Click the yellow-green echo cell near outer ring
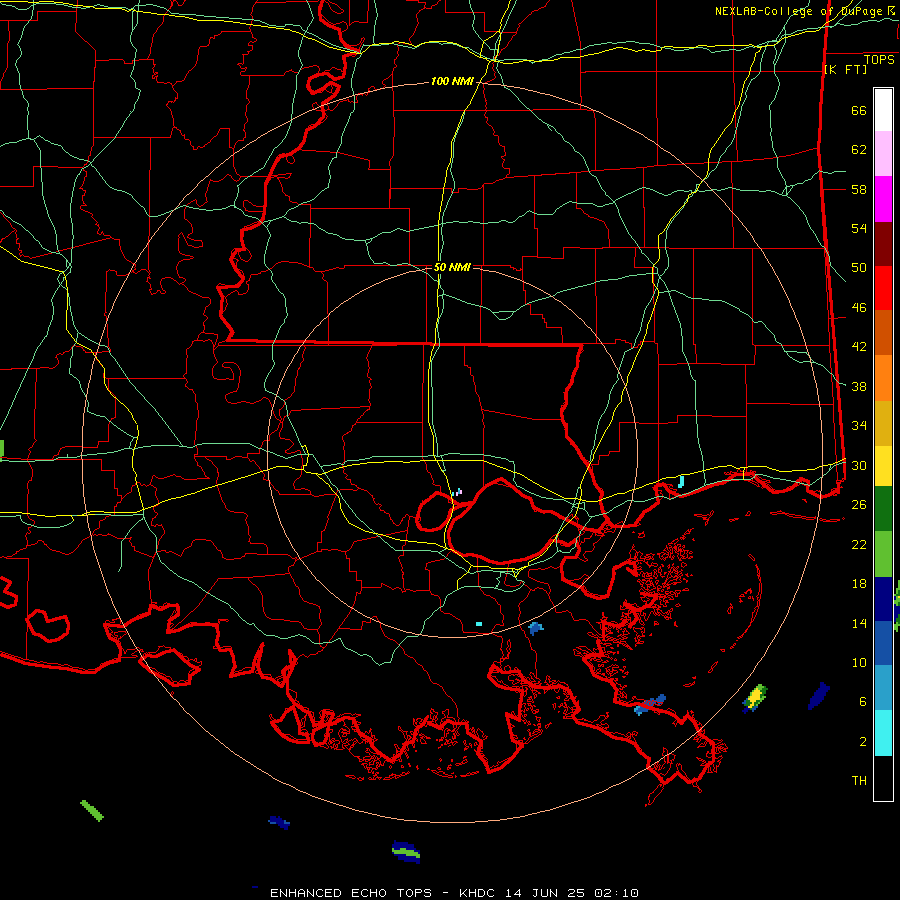The width and height of the screenshot is (900, 900). [755, 698]
